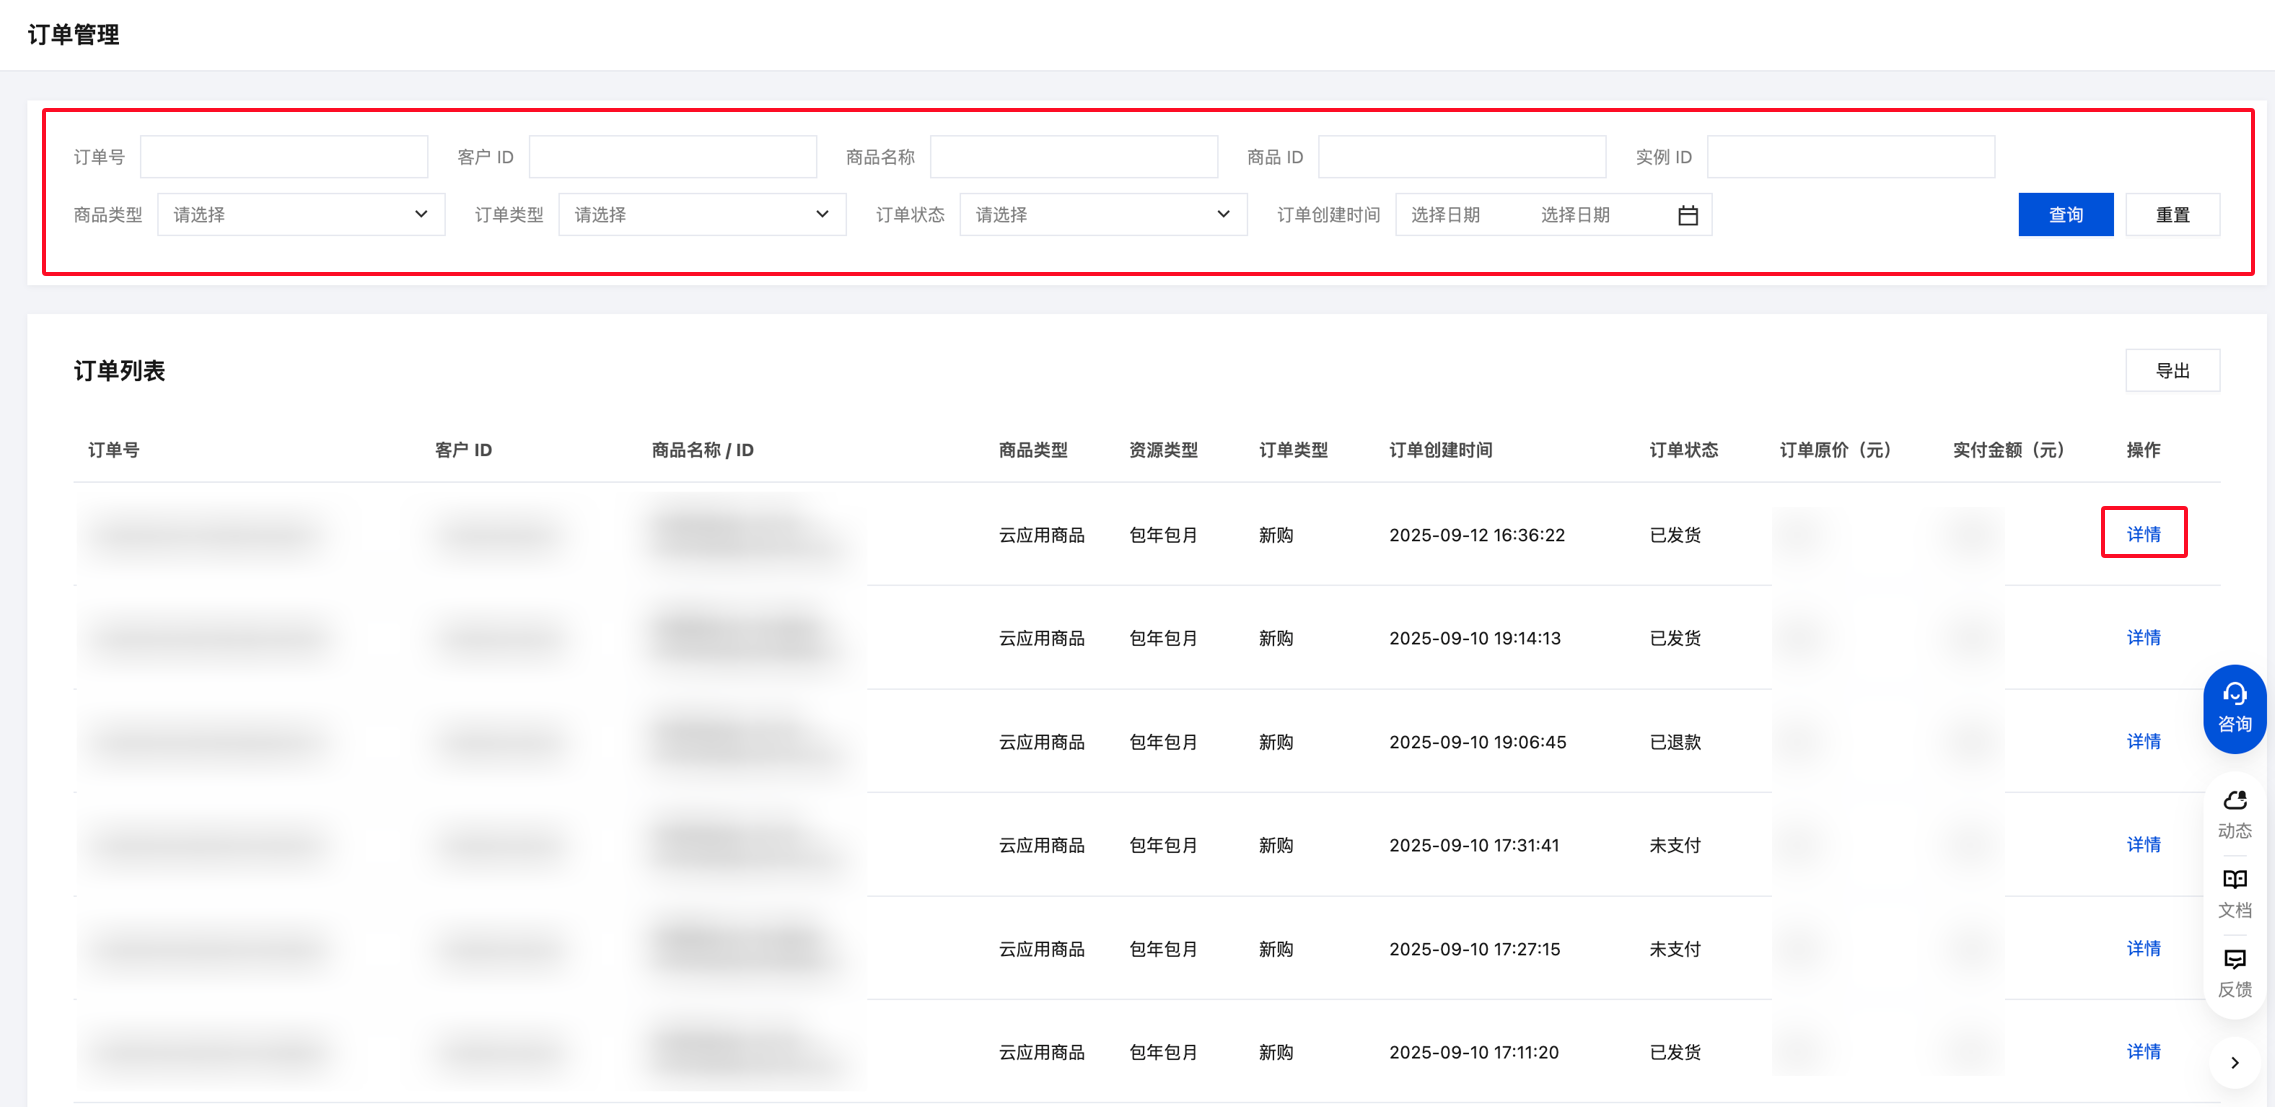Viewport: 2275px width, 1107px height.
Task: Open 详情 for the 2025-09-12 16:36:22 order
Action: coord(2143,534)
